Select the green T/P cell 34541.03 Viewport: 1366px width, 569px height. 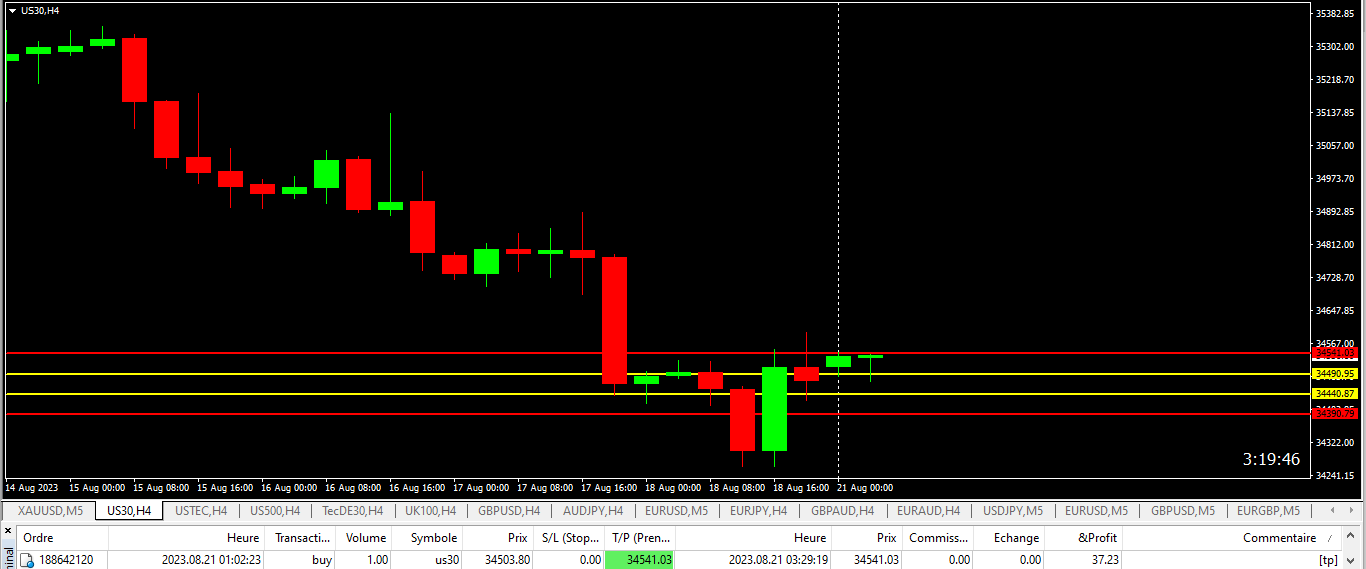[639, 560]
